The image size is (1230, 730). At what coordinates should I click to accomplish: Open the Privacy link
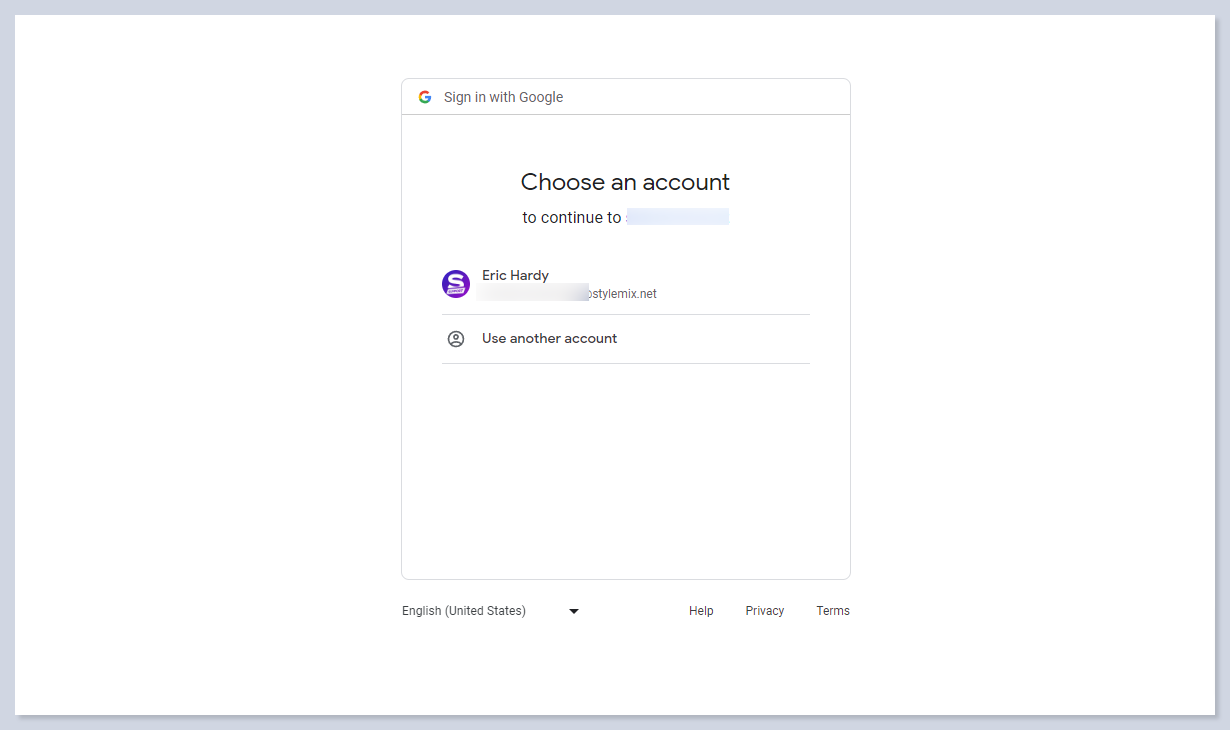point(764,611)
